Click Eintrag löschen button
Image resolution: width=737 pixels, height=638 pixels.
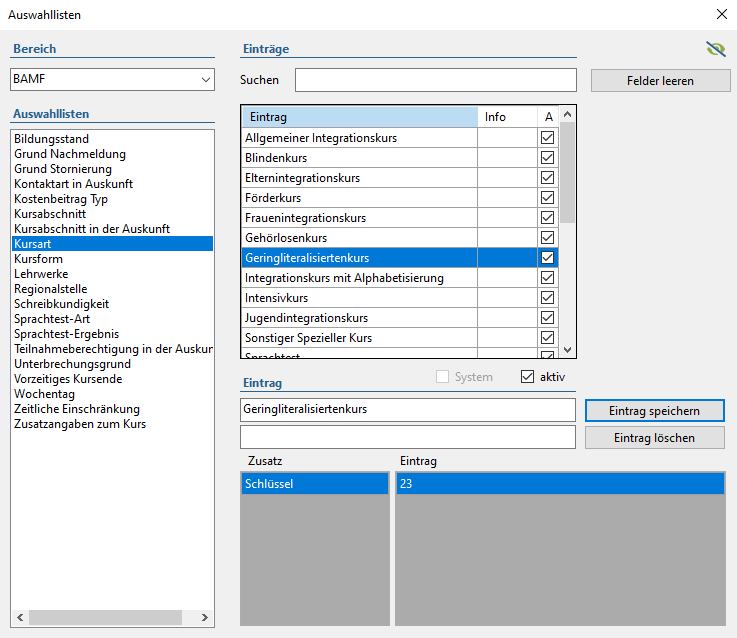(654, 438)
